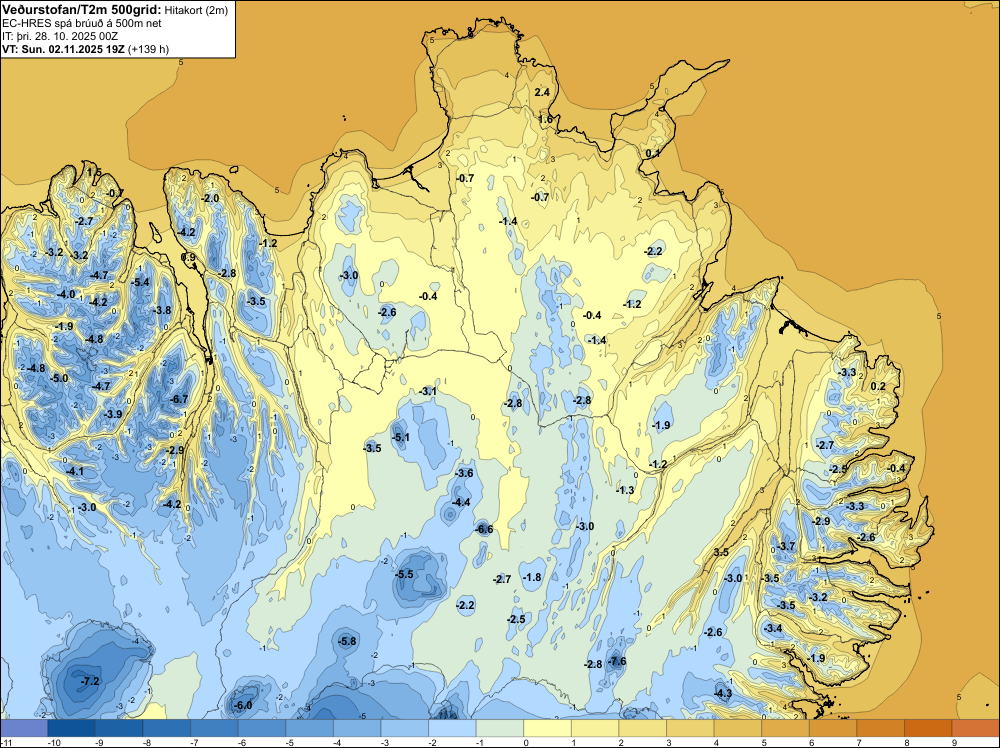Screen dimensions: 1000x748
Task: Click the -3.8 temperature label
Action: click(163, 310)
